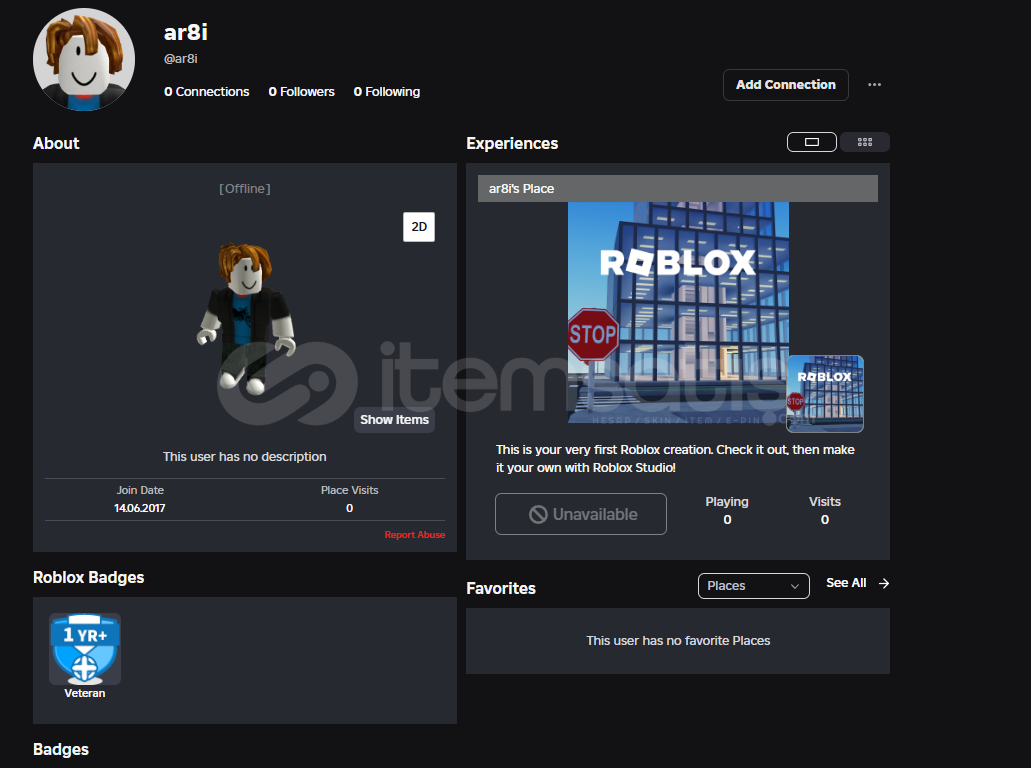
Task: Click the Favorites heading
Action: (x=501, y=588)
